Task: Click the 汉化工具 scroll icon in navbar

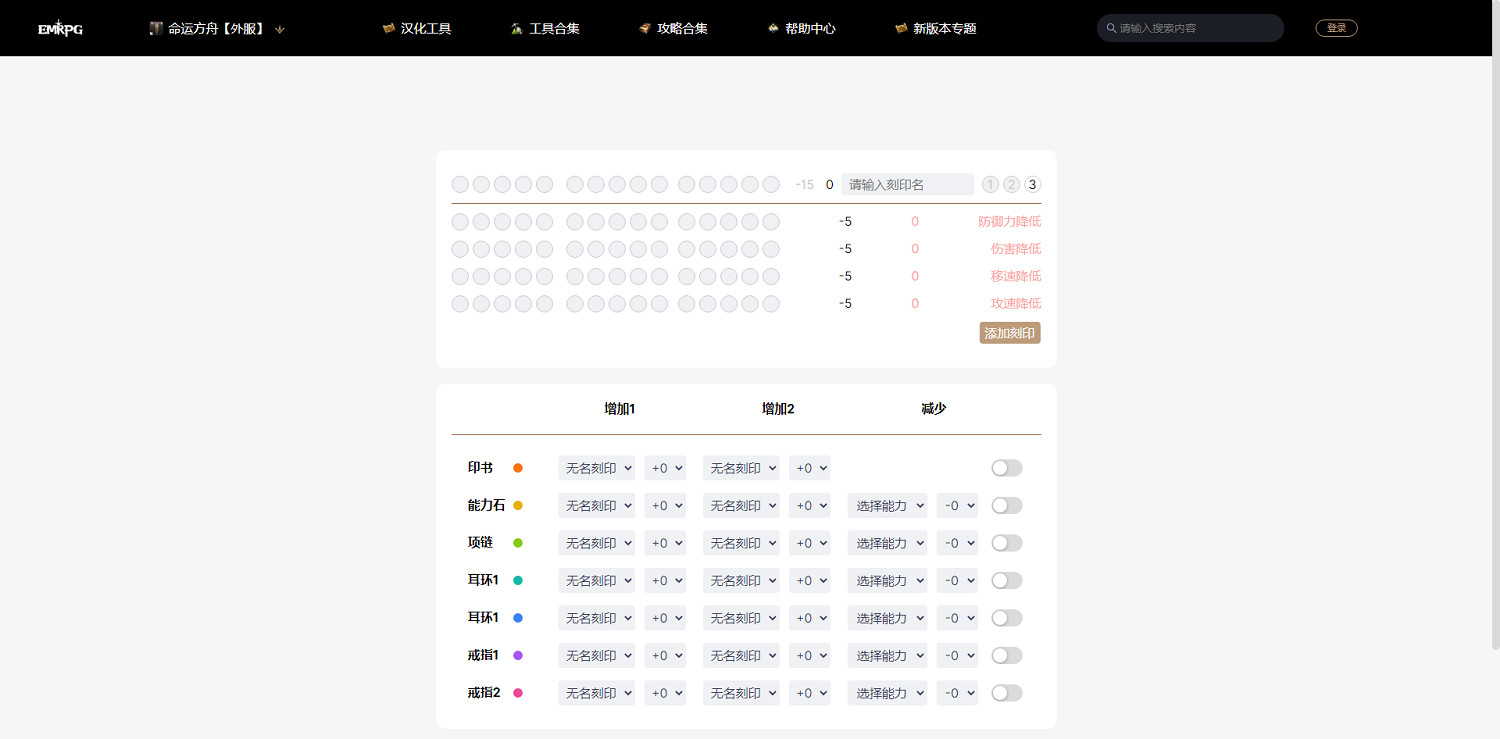Action: coord(388,28)
